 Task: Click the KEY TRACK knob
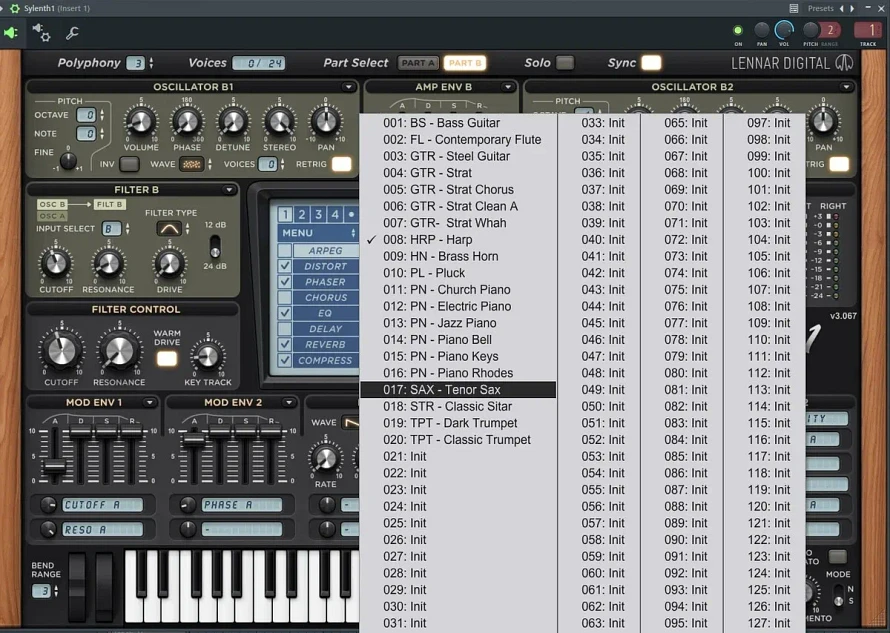208,356
